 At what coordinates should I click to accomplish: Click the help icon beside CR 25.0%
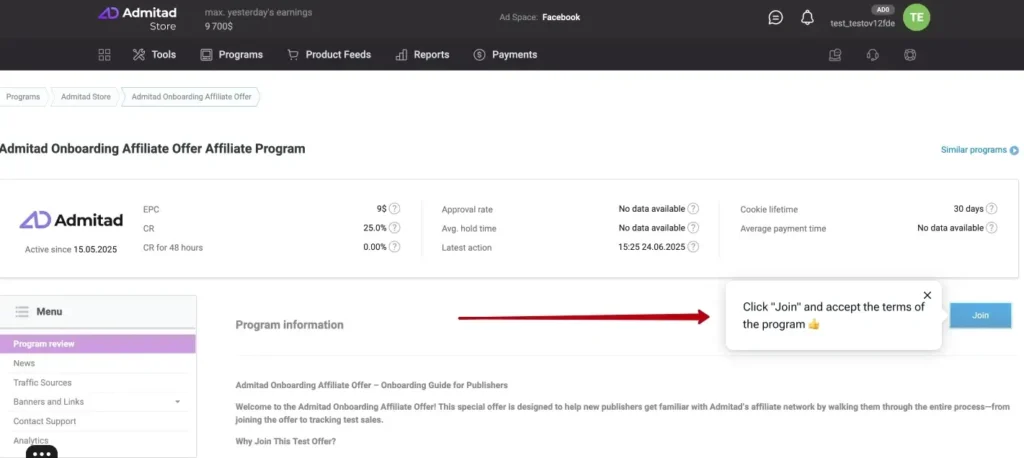(394, 228)
